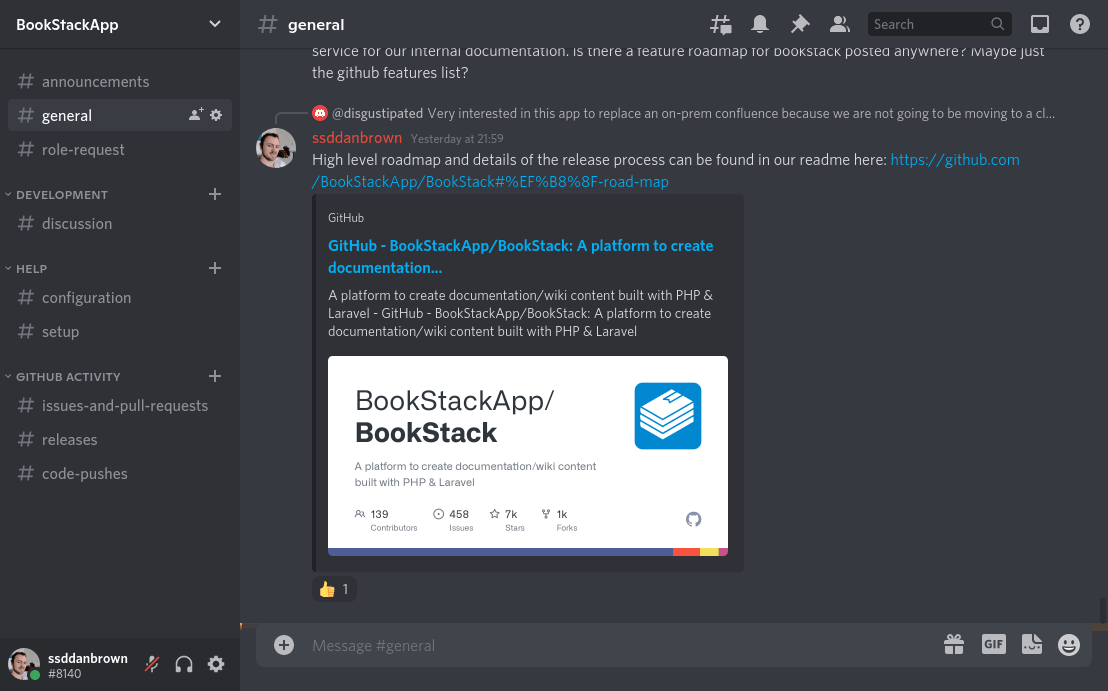Open the Threads icon in header
Screen dimensions: 1108x691
[x=720, y=24]
